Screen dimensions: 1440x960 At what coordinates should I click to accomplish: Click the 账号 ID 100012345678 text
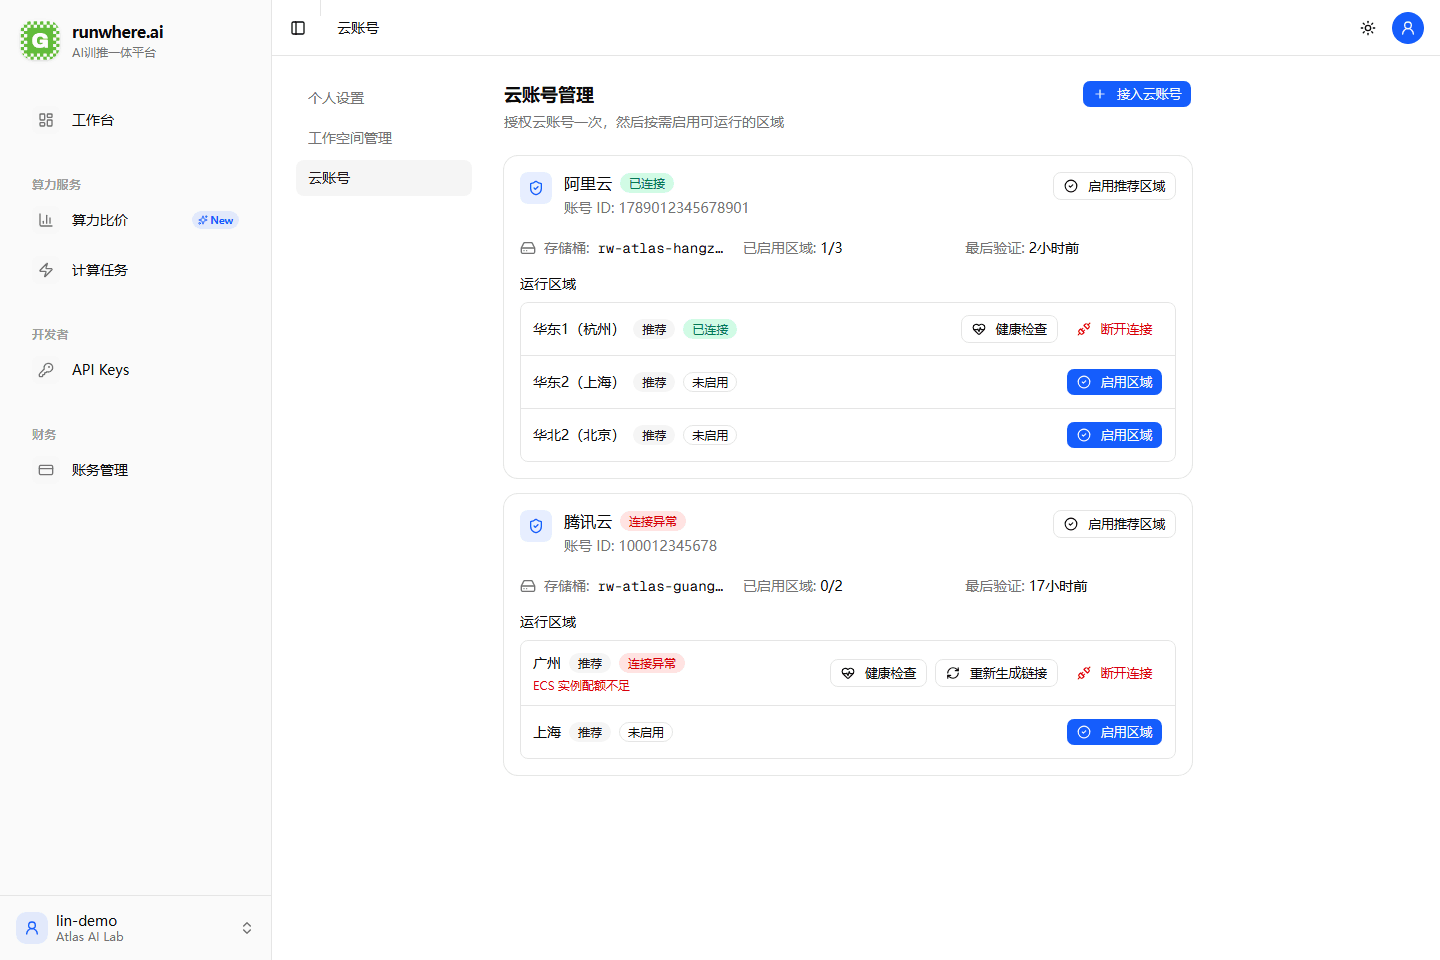click(640, 546)
